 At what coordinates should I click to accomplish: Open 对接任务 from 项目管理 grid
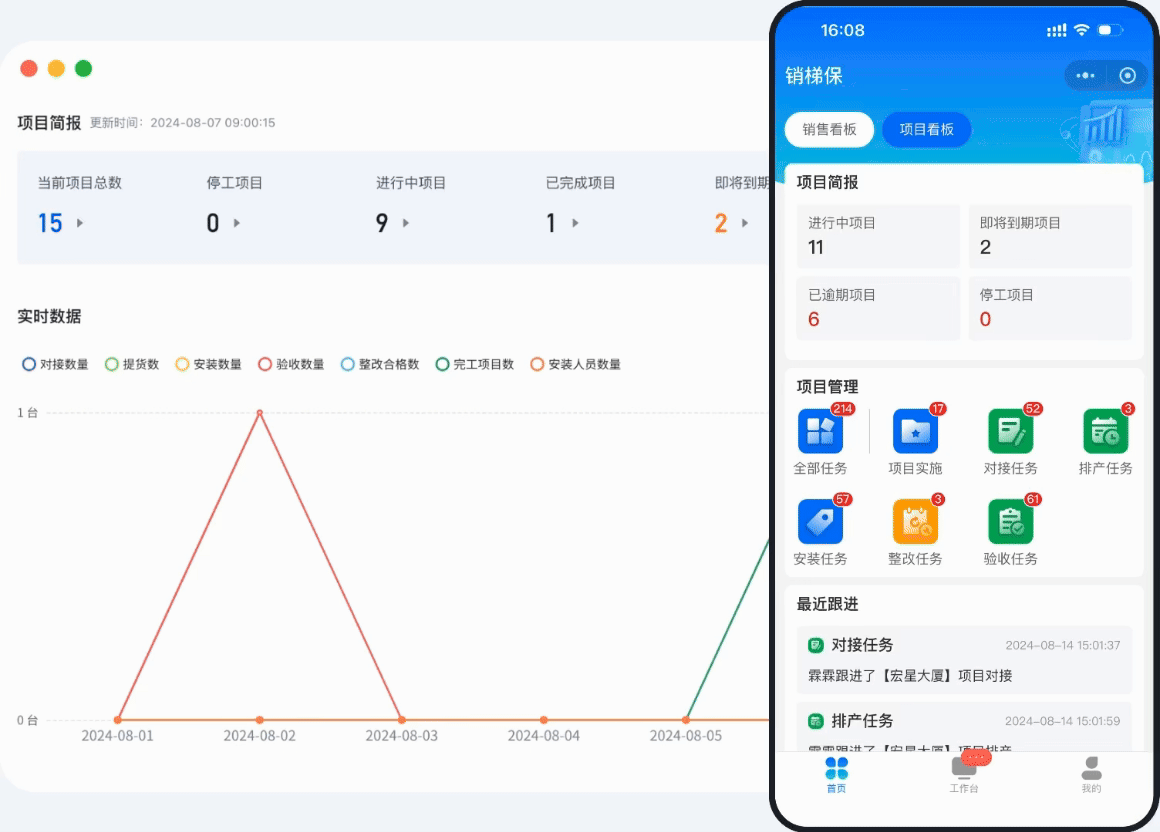[x=1011, y=430]
